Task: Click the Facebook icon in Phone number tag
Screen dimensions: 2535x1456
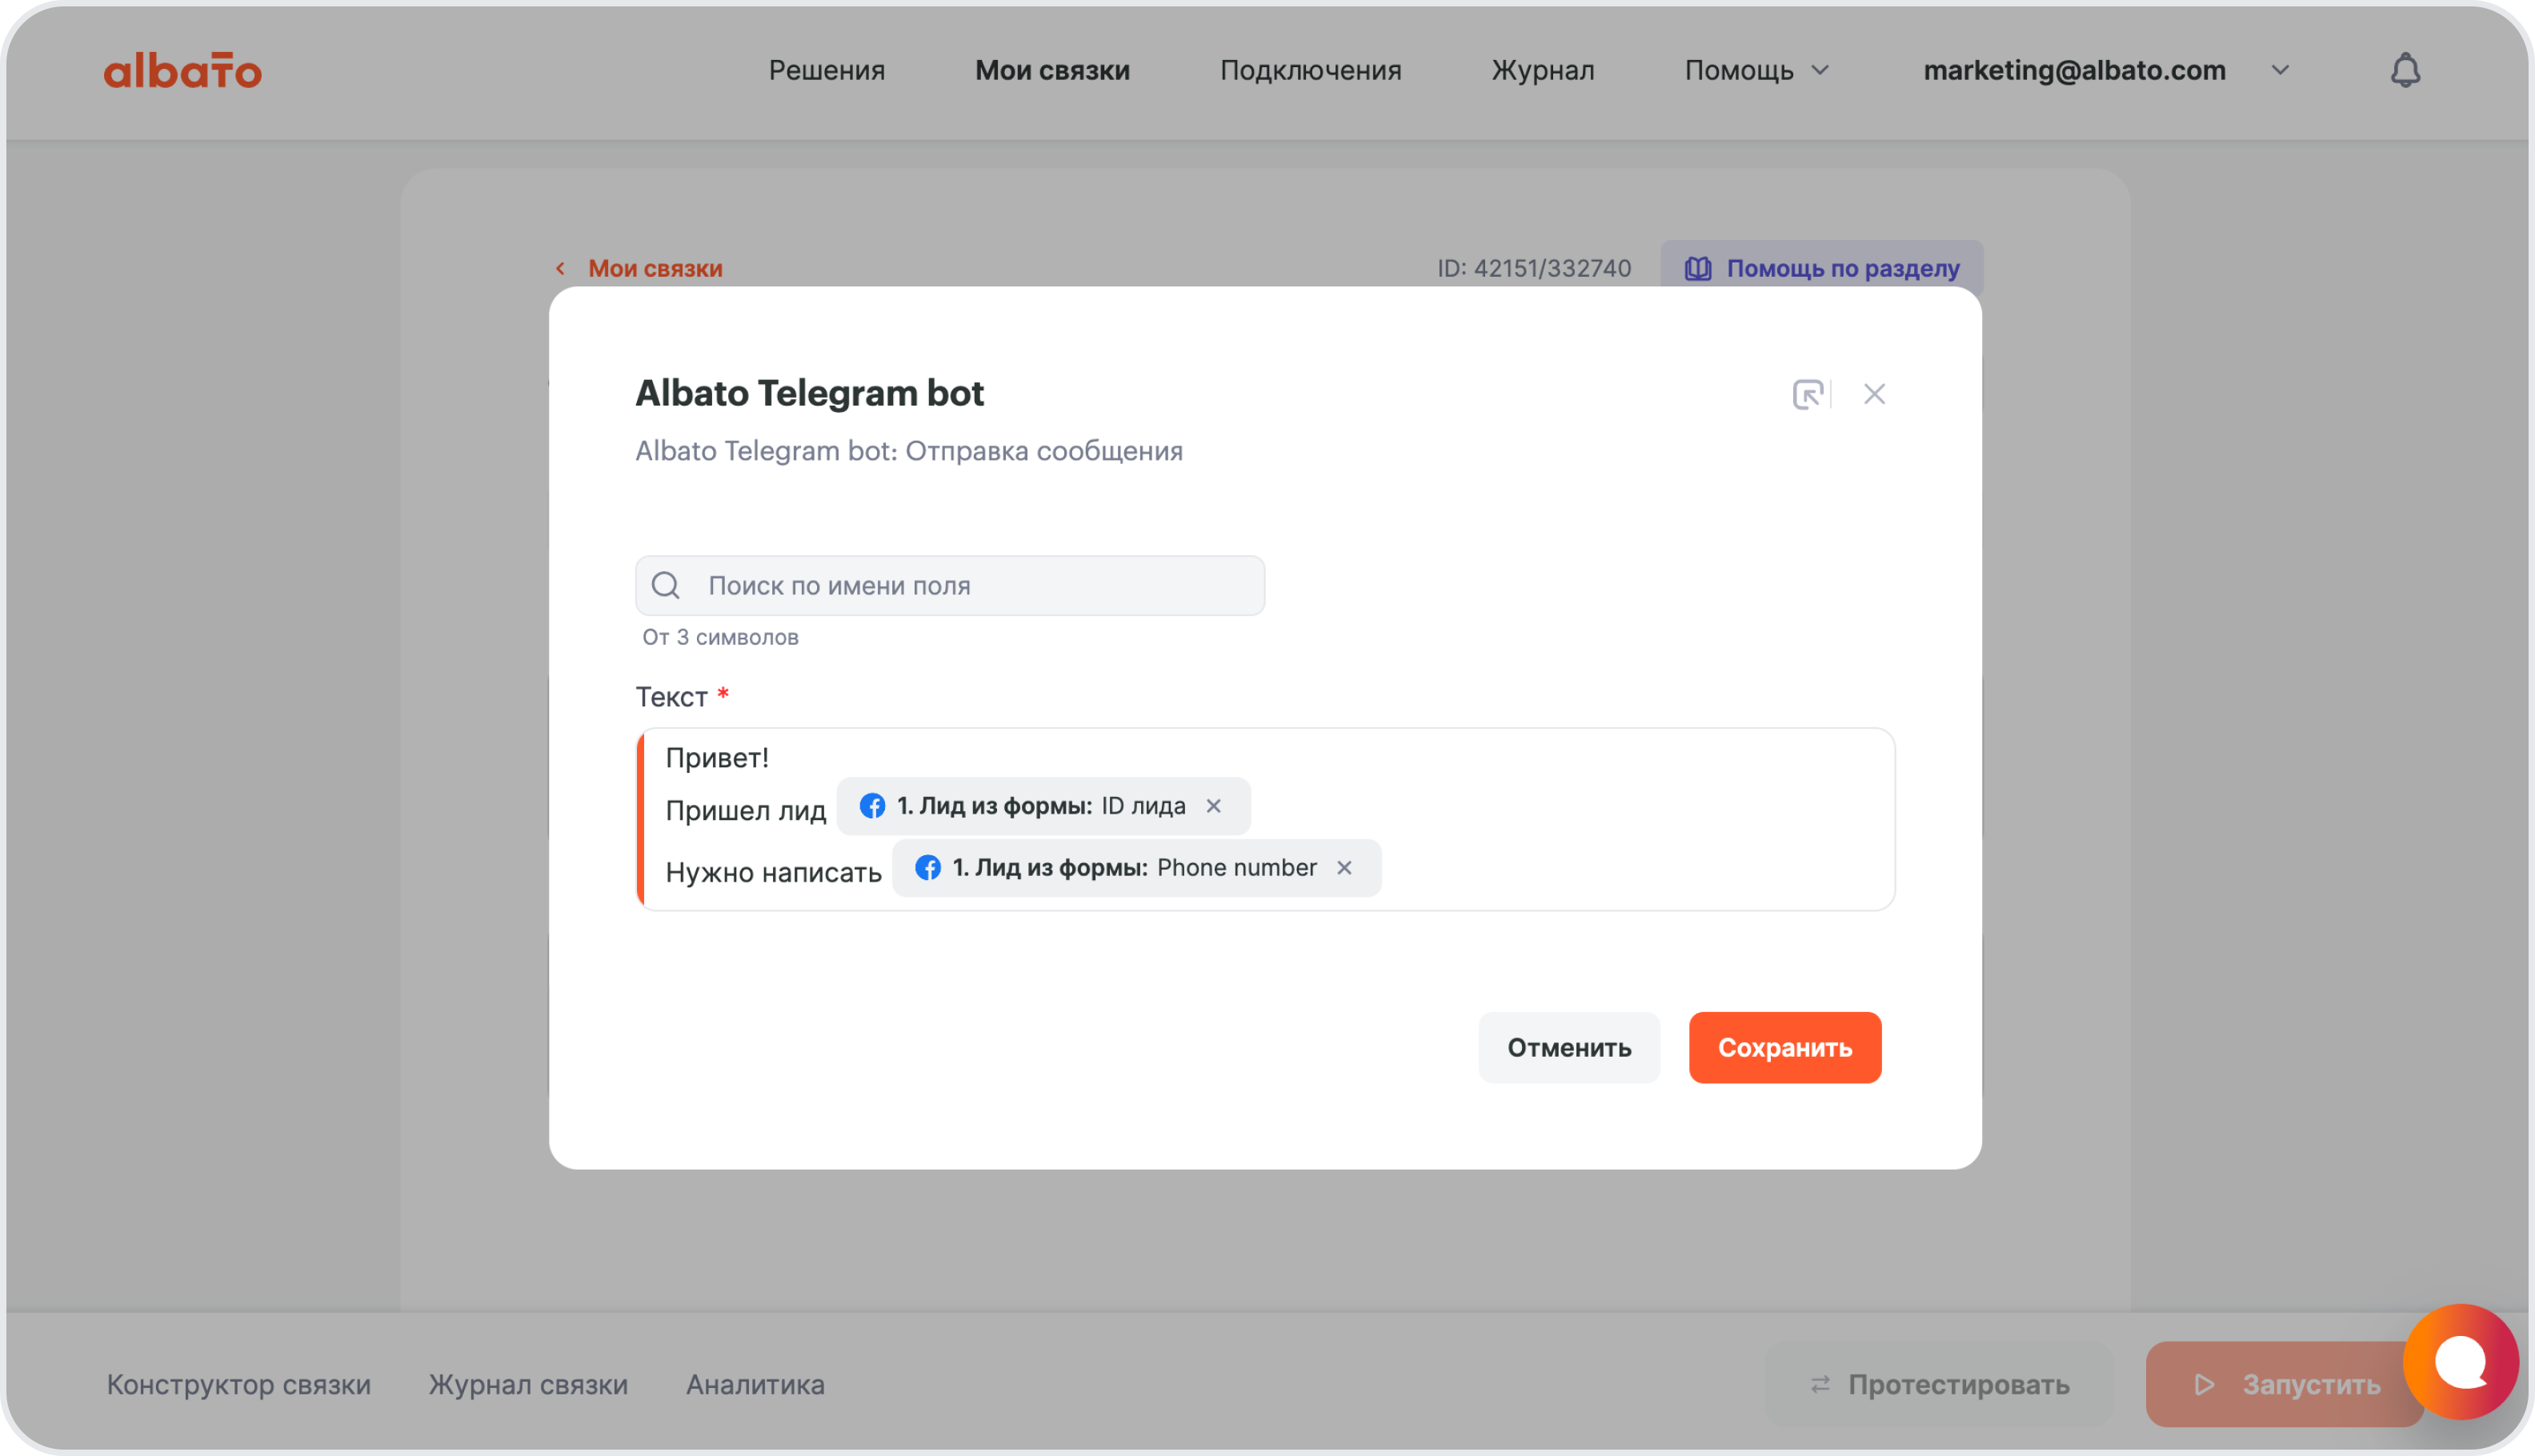Action: [928, 868]
